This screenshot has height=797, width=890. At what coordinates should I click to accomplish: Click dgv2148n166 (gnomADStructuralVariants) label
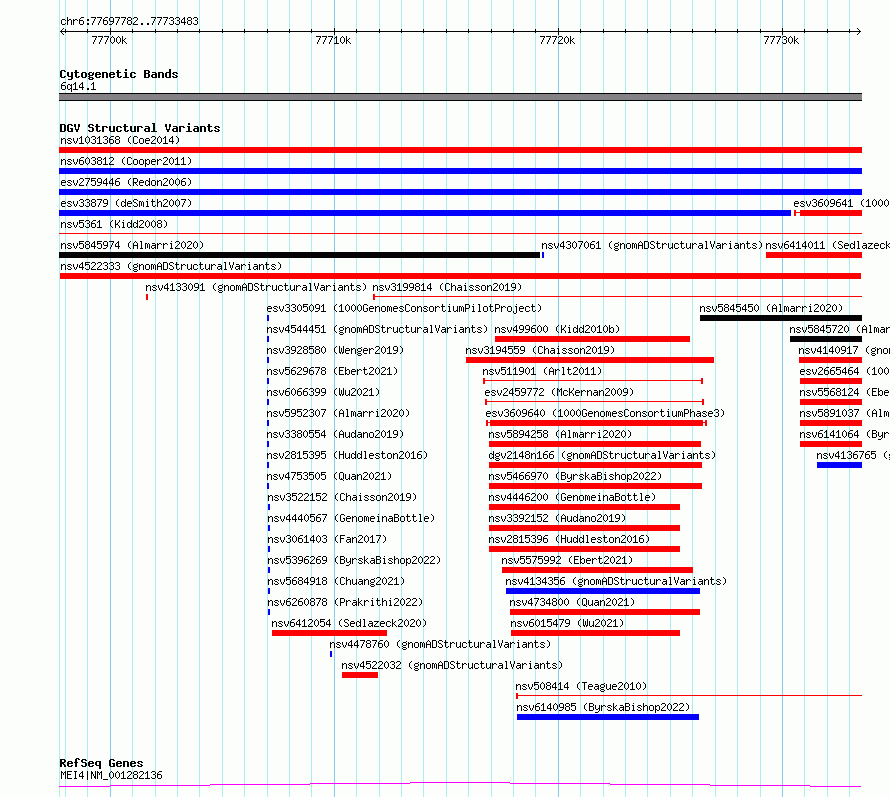click(602, 455)
